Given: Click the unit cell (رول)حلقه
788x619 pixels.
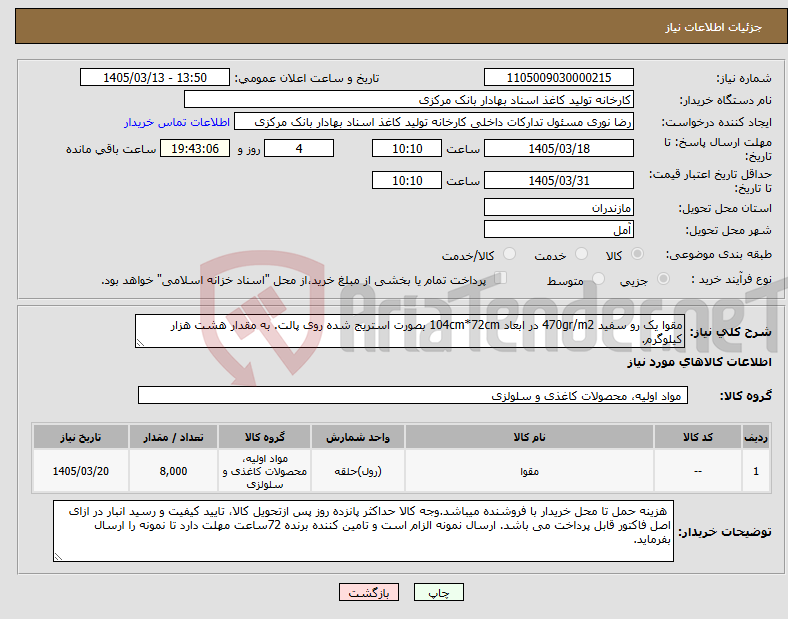Looking at the screenshot, I should [358, 471].
